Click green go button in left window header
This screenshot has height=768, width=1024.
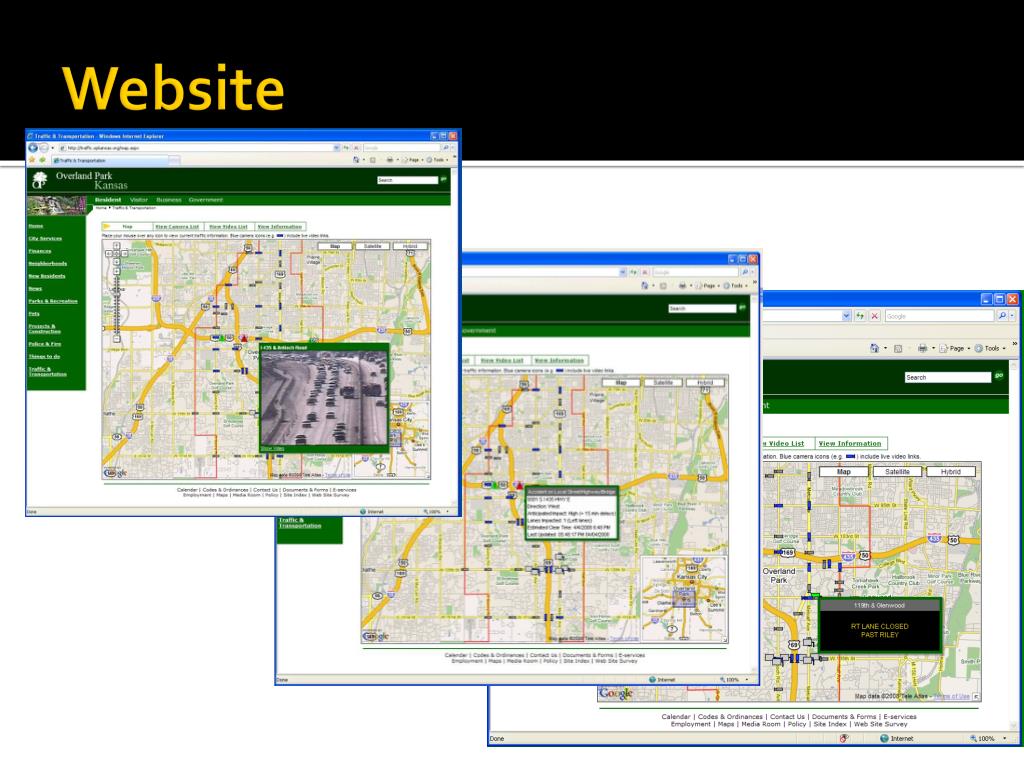[444, 179]
